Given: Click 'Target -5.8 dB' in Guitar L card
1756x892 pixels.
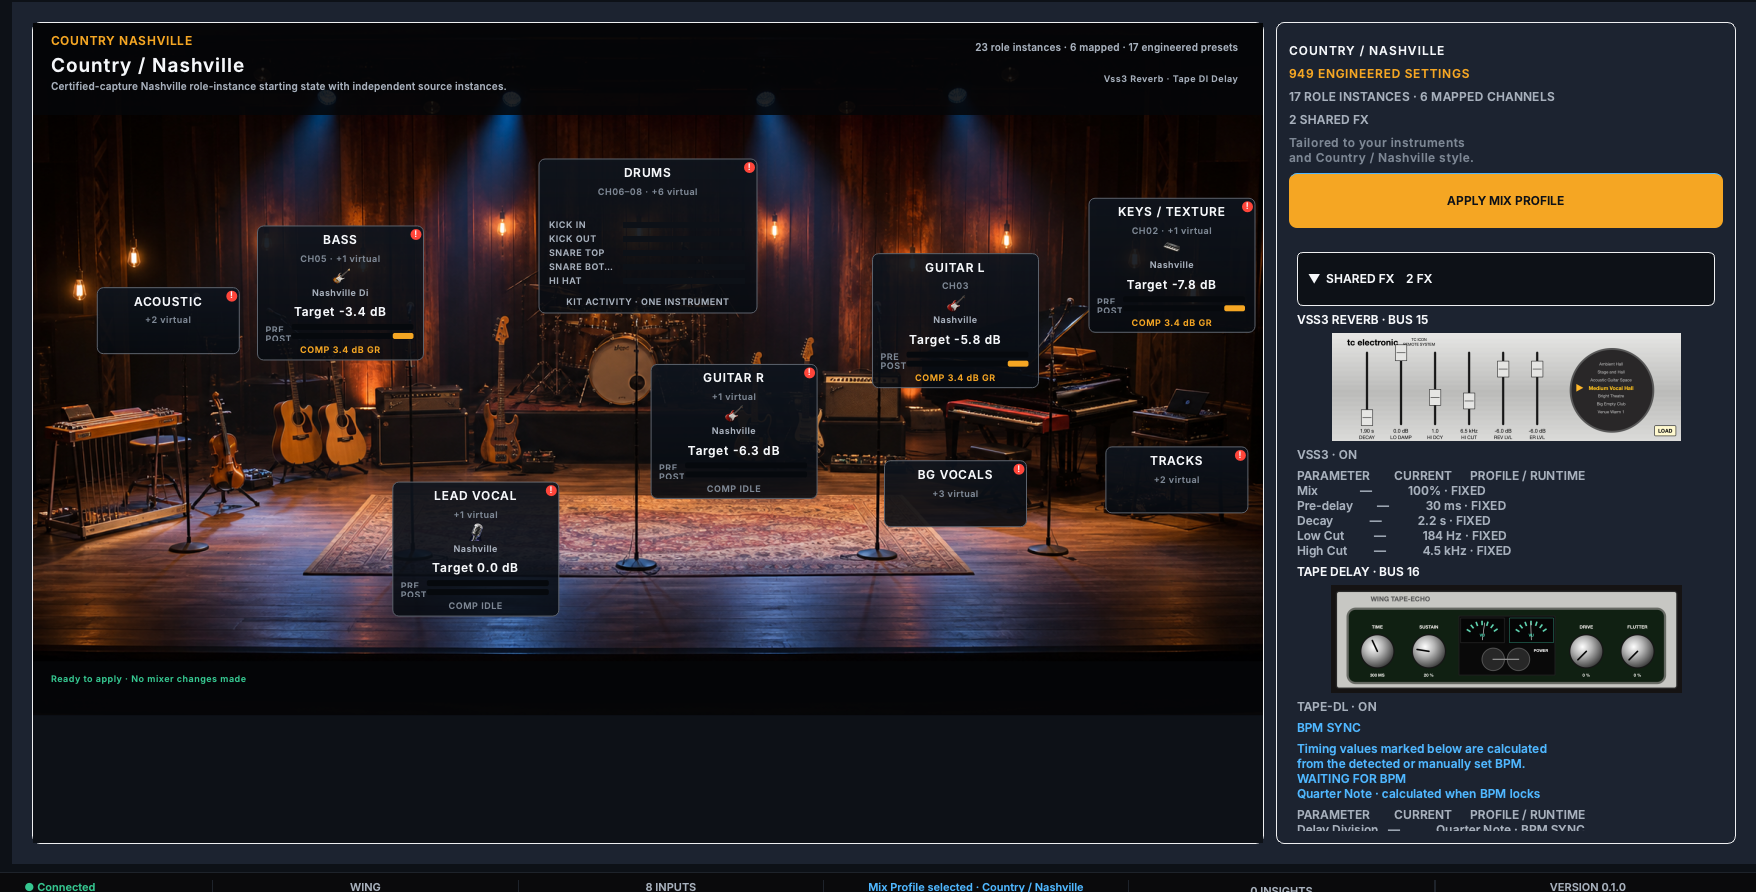Looking at the screenshot, I should point(955,340).
